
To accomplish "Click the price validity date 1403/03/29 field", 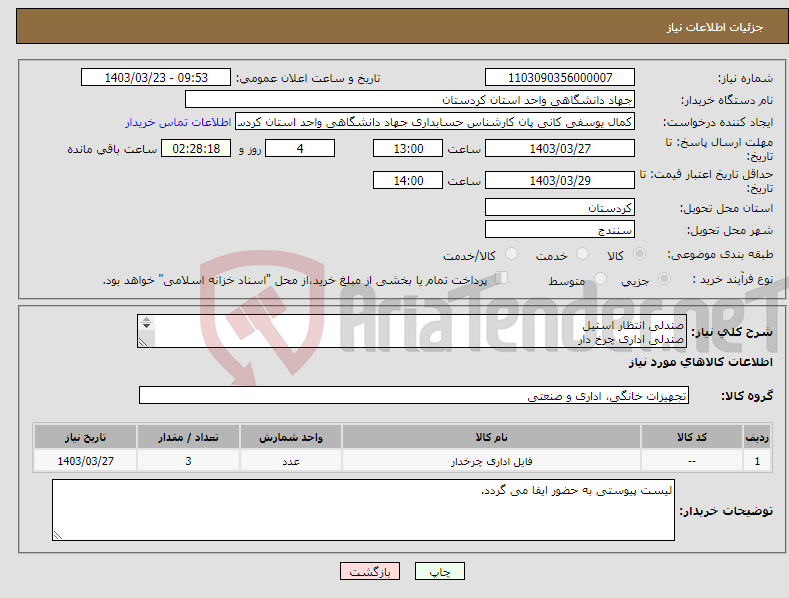I will [x=560, y=180].
